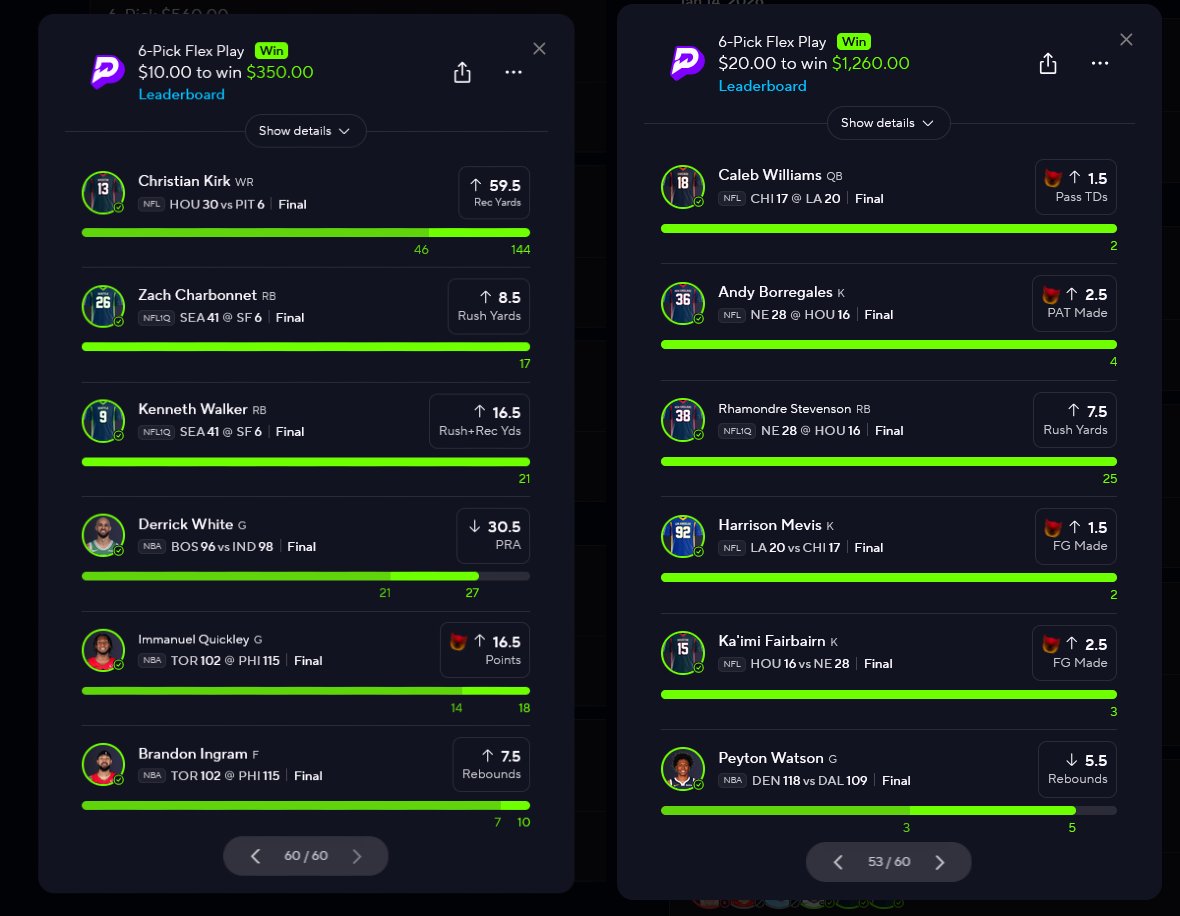Click Kenneth Walker player avatar

click(103, 421)
